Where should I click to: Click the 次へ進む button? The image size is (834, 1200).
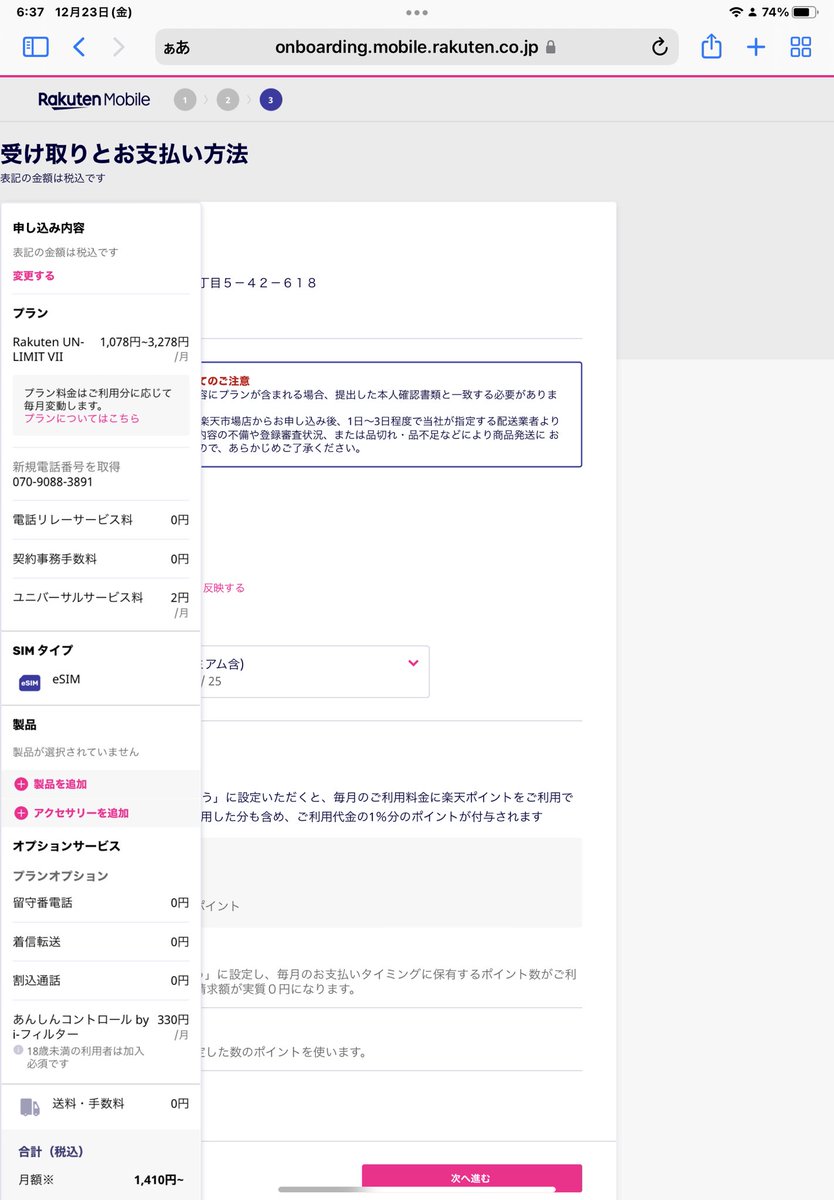pyautogui.click(x=471, y=1178)
